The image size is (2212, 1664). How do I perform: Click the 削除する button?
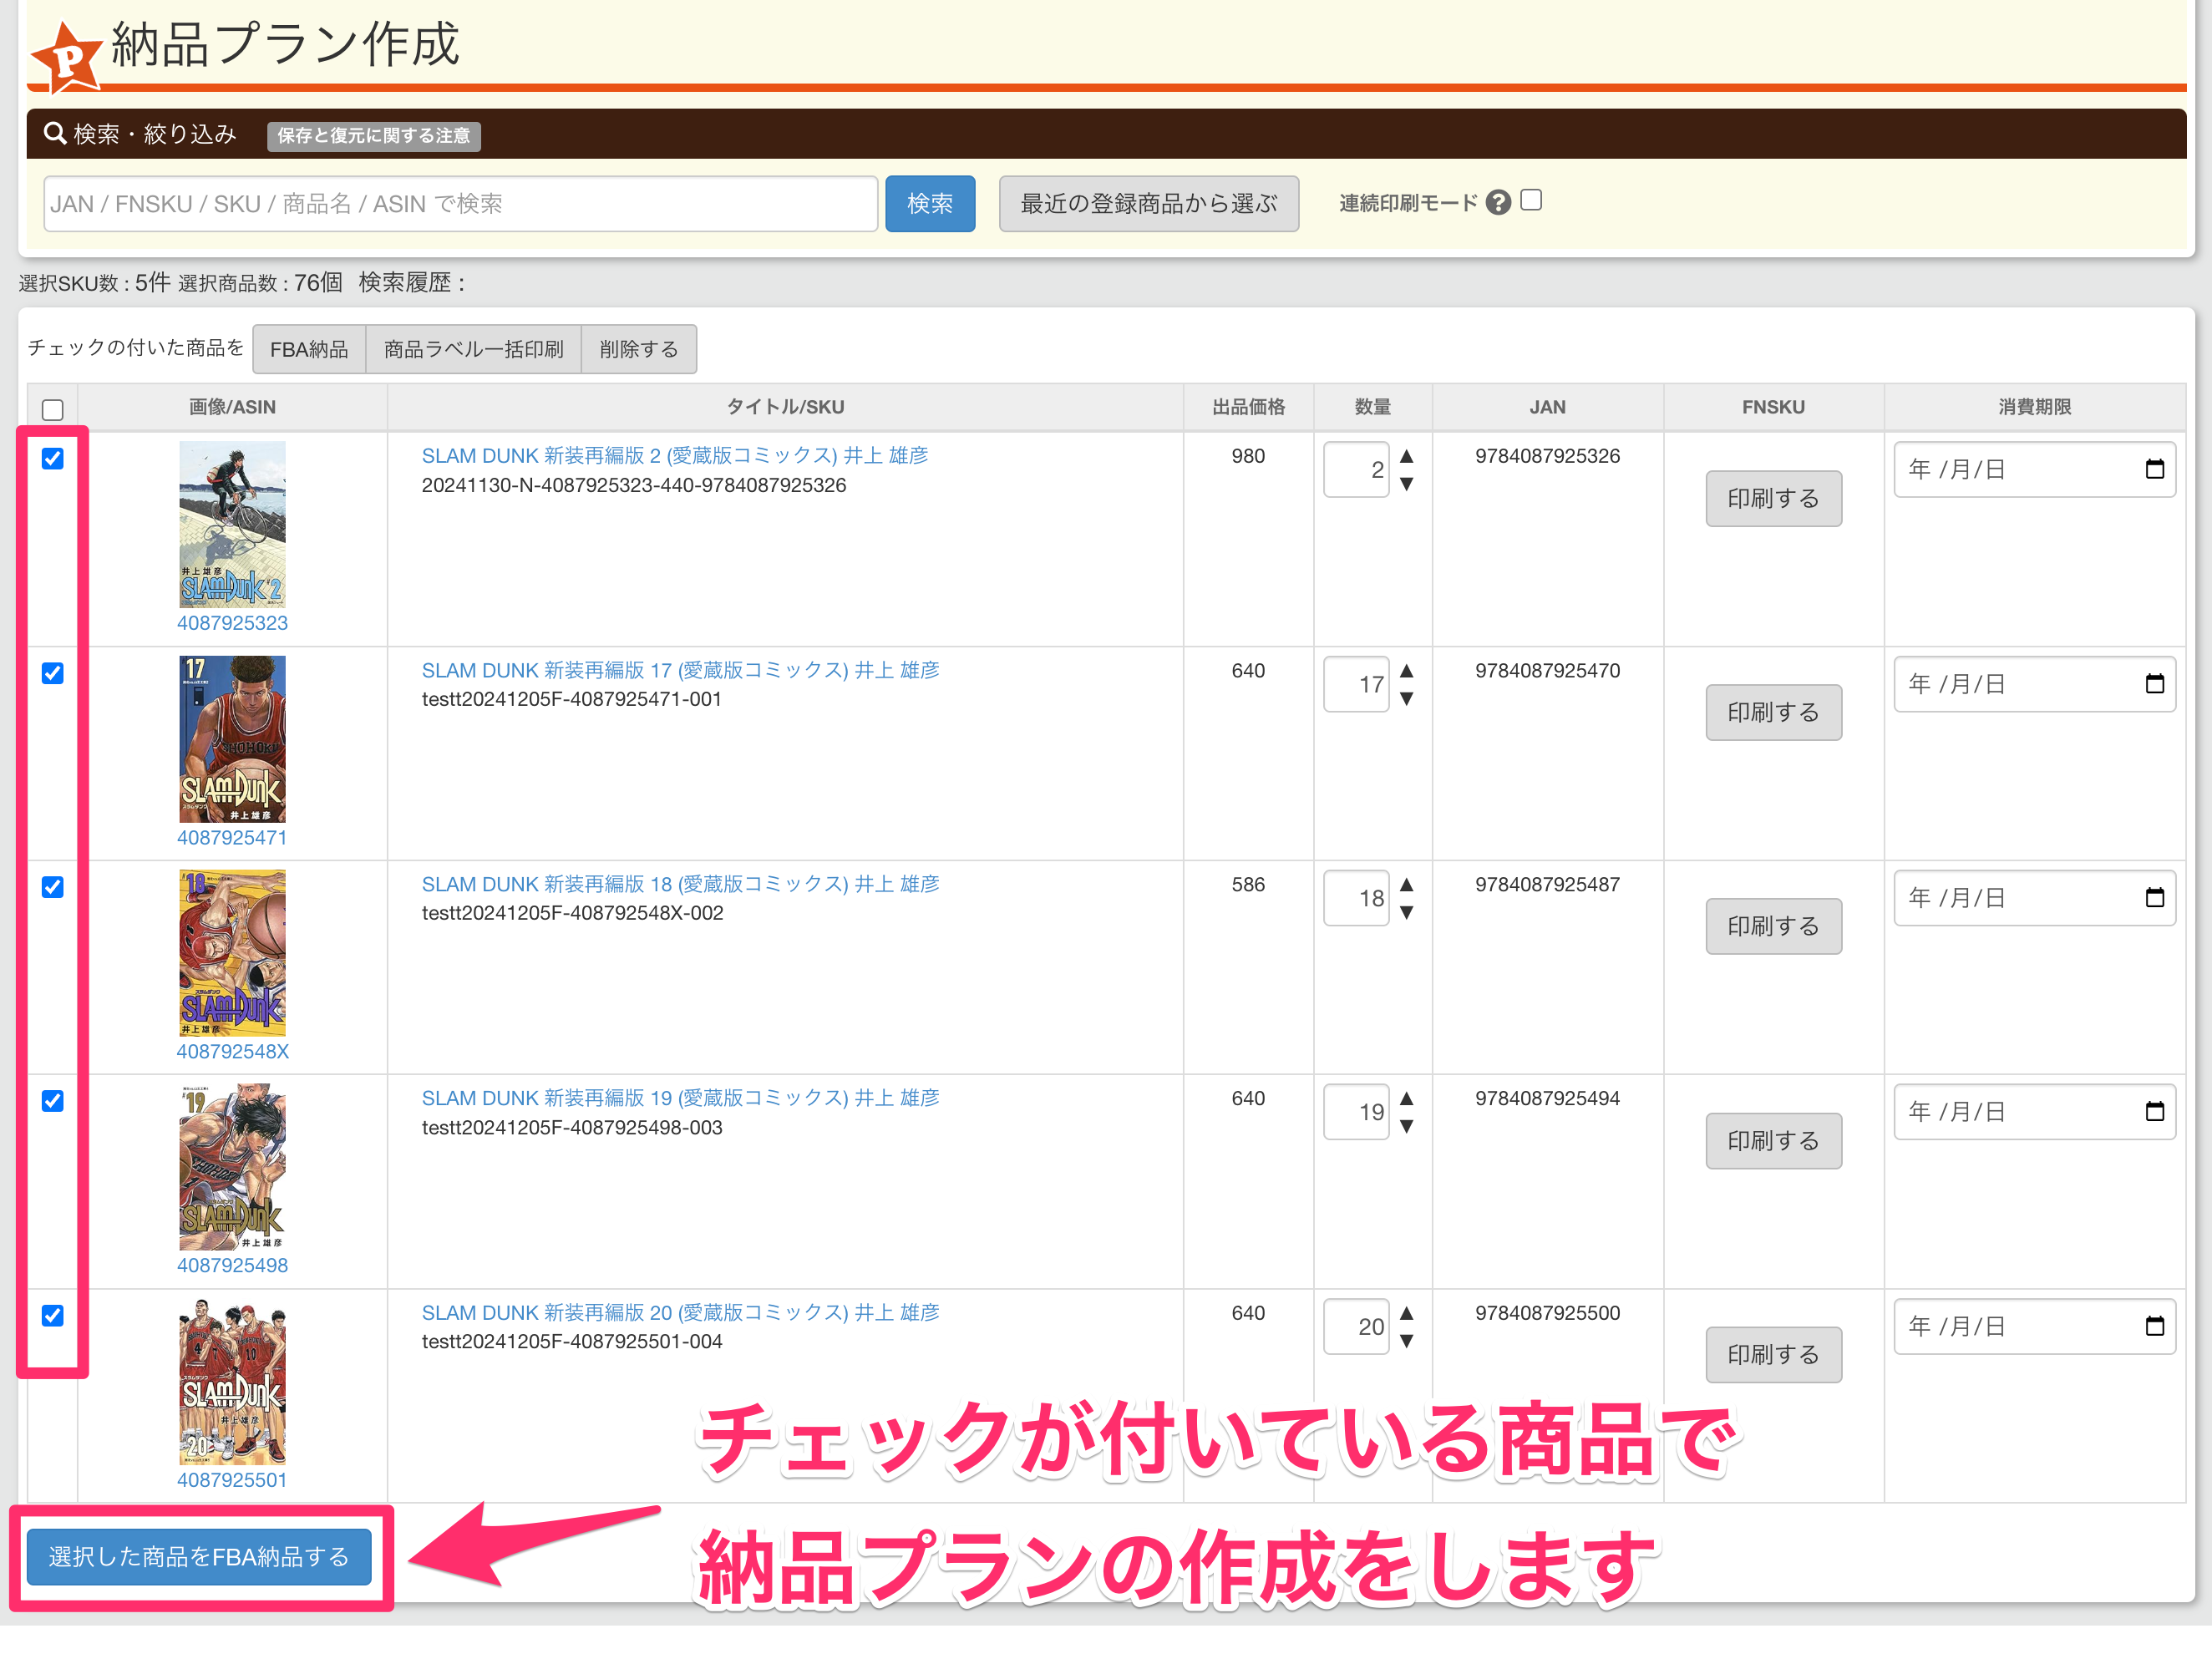(x=639, y=349)
